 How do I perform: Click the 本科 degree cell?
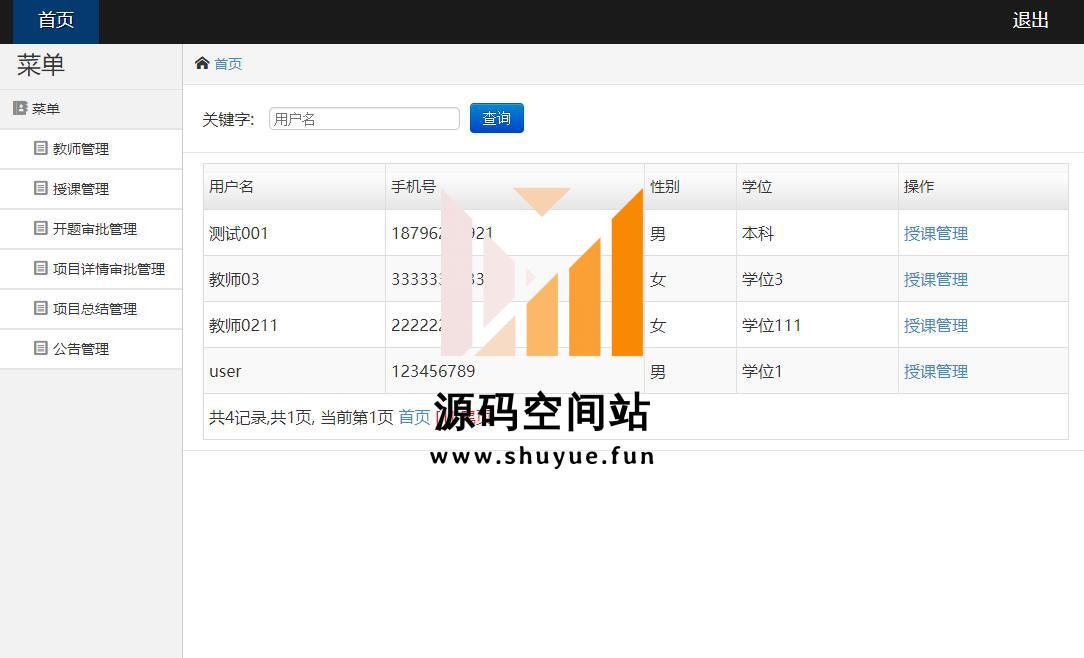[x=817, y=234]
